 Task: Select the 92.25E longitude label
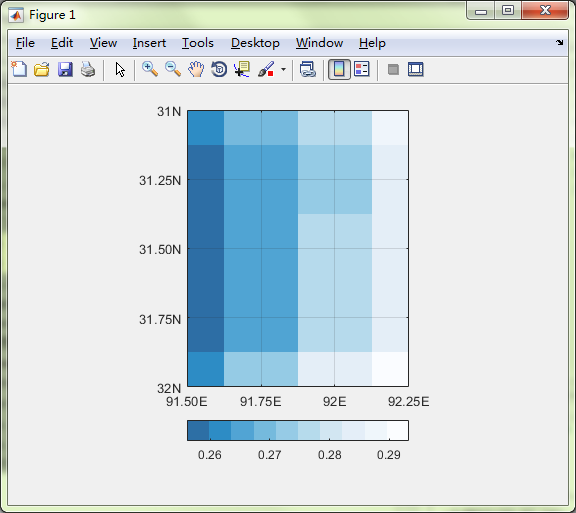(x=408, y=401)
